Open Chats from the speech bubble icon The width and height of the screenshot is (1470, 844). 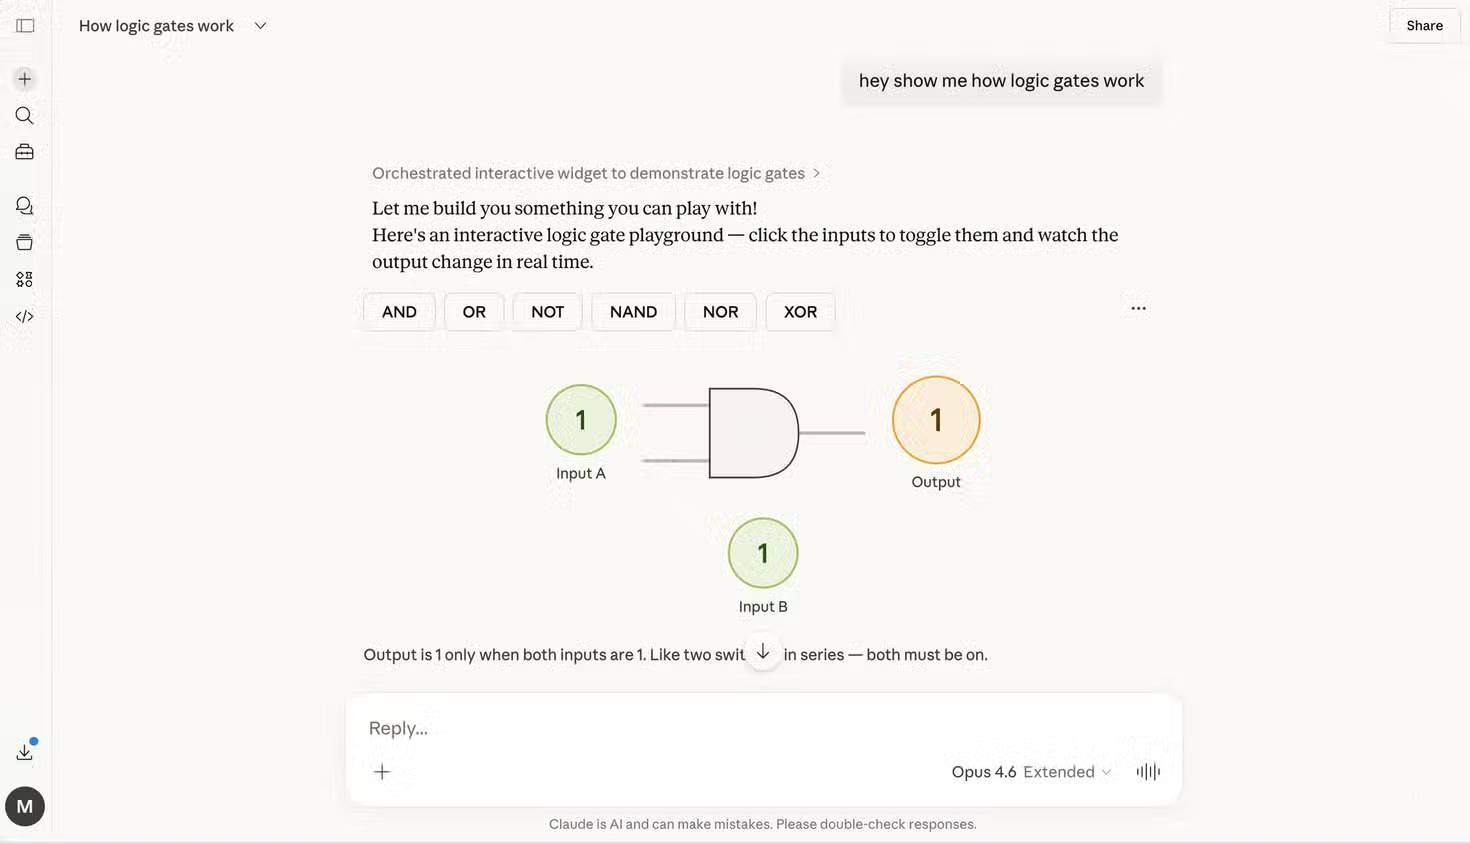[x=24, y=205]
